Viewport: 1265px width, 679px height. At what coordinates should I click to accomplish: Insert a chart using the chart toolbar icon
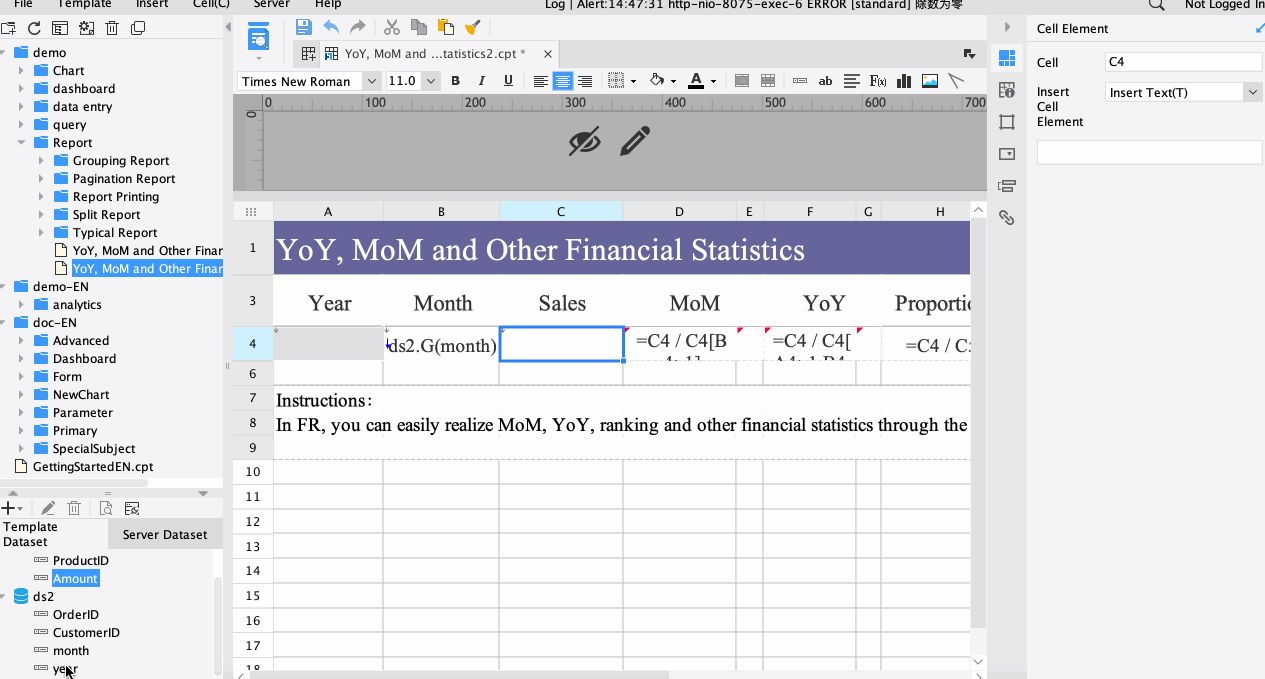903,81
